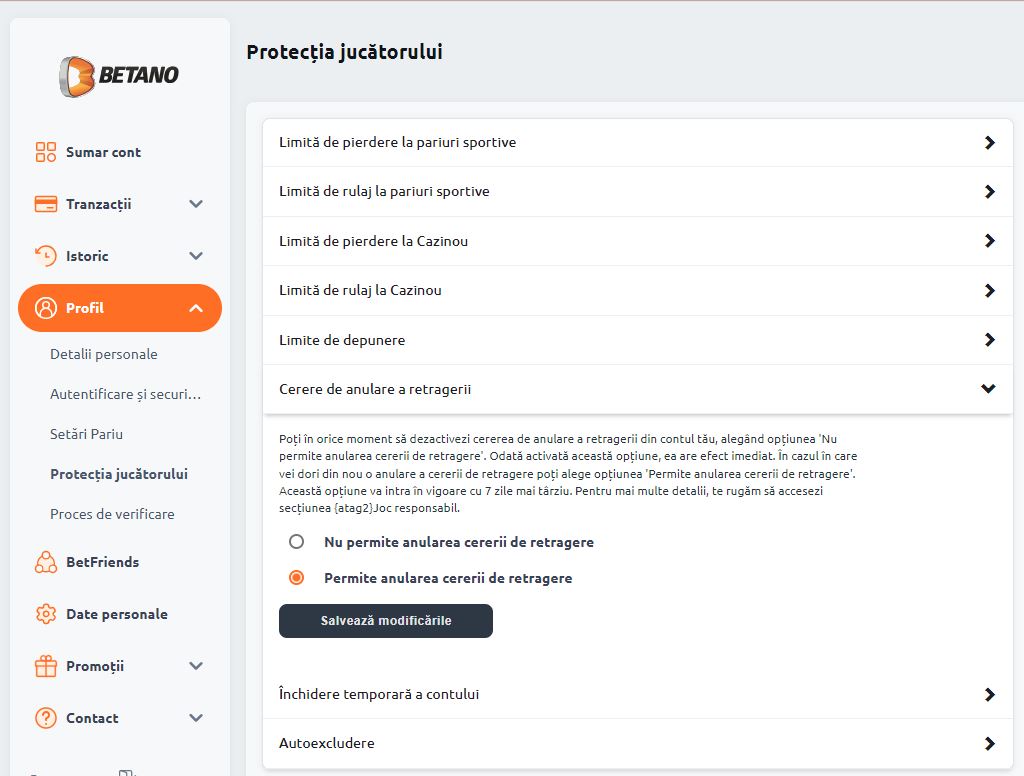Collapse Cerere de anulare a retragerii chevron
Screen dimensions: 1024x776
click(x=989, y=389)
